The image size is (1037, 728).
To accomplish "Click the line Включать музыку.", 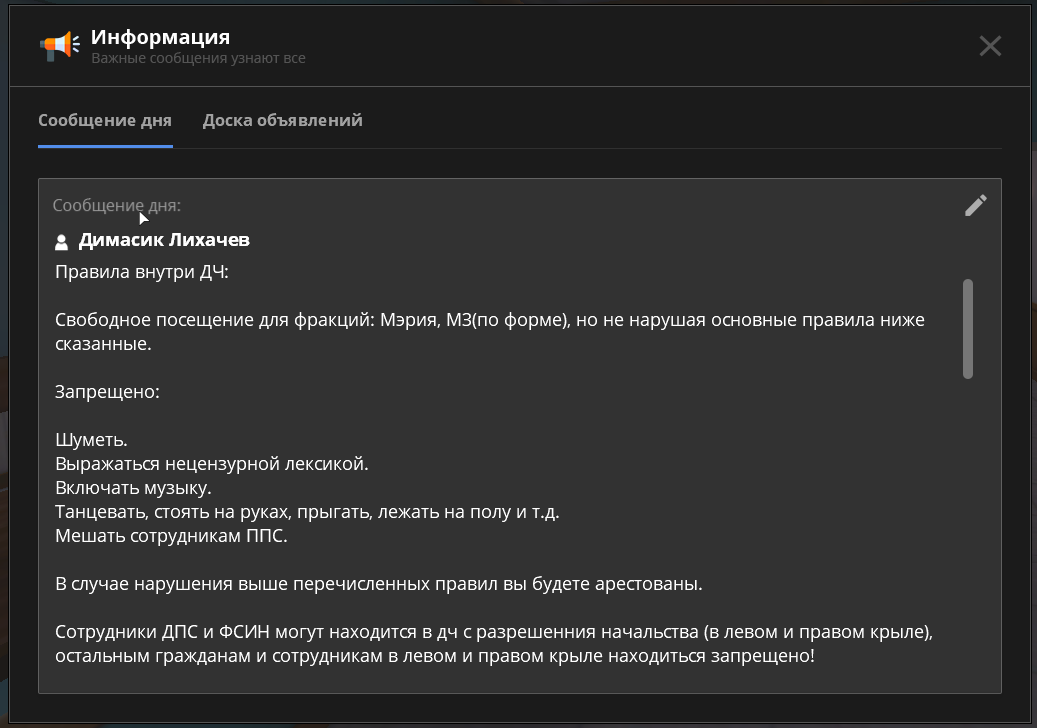I will click(133, 489).
